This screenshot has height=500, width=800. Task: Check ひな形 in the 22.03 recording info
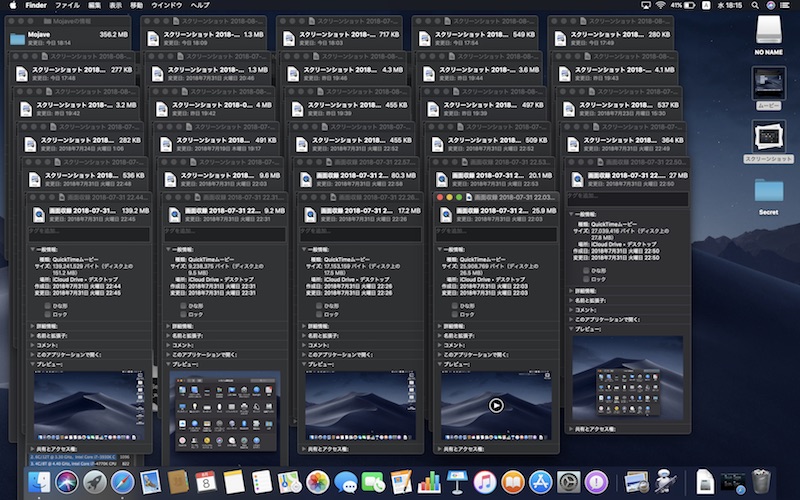coord(455,306)
